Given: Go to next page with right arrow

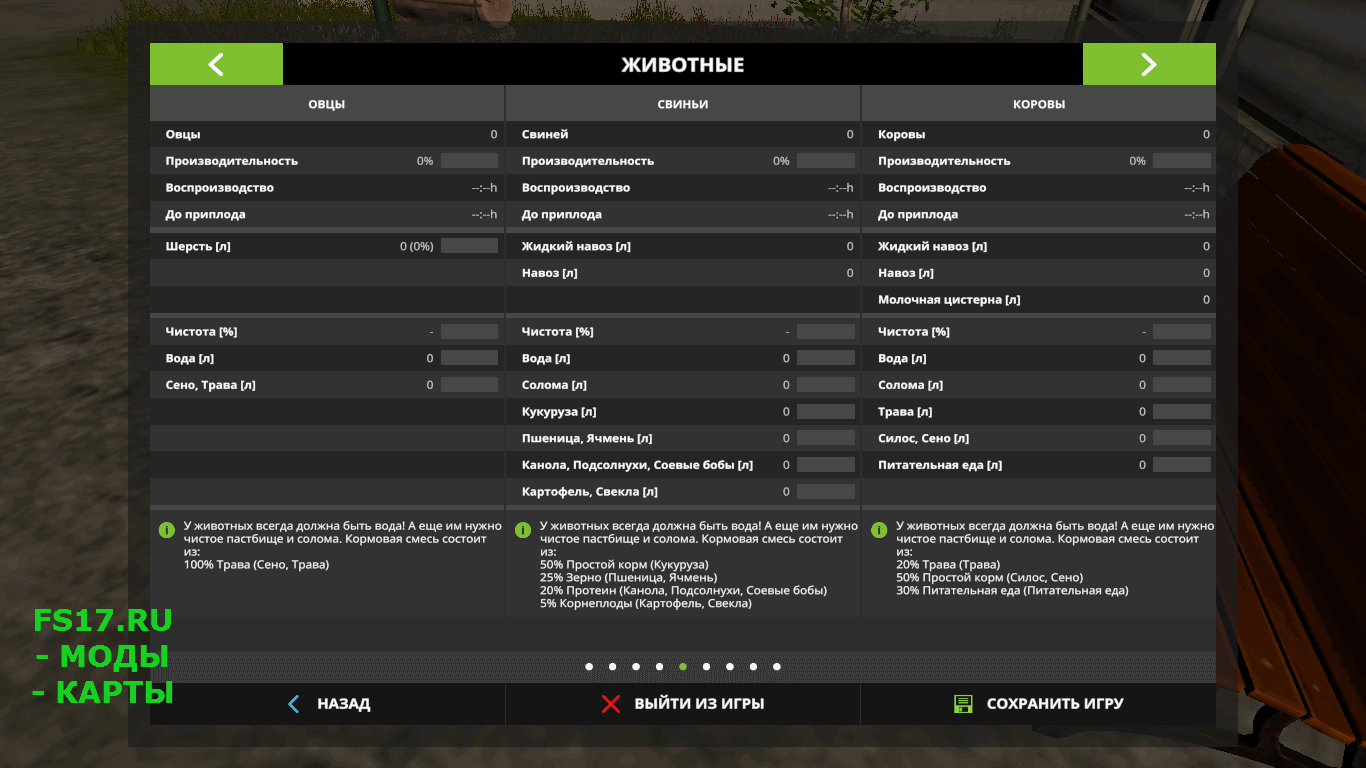Looking at the screenshot, I should pos(1149,64).
